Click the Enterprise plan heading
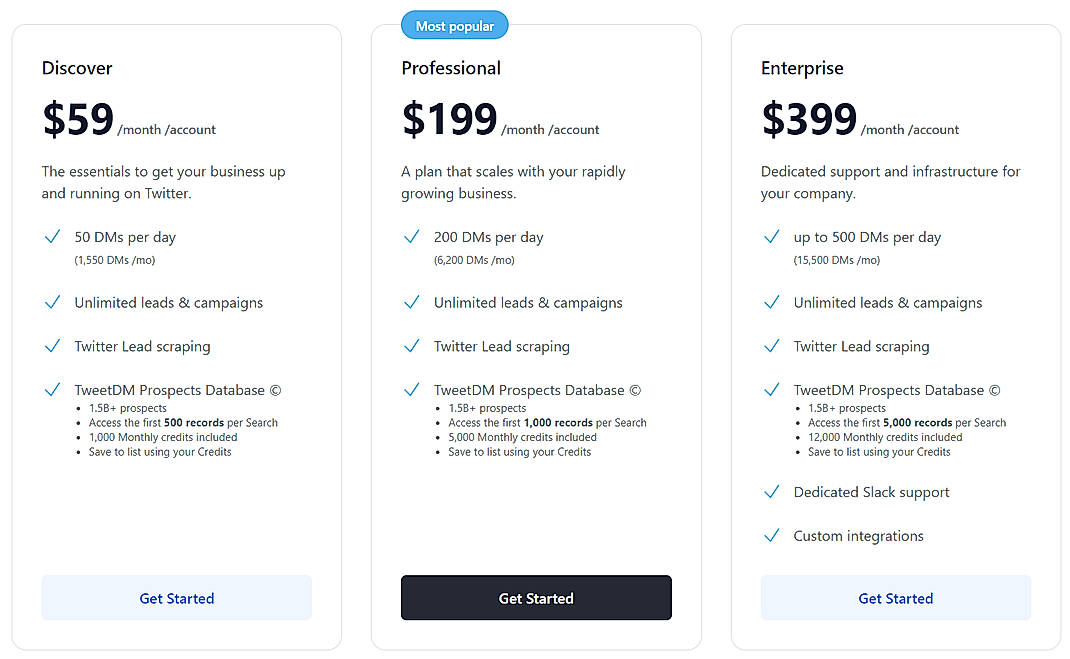The image size is (1070, 659). [802, 68]
